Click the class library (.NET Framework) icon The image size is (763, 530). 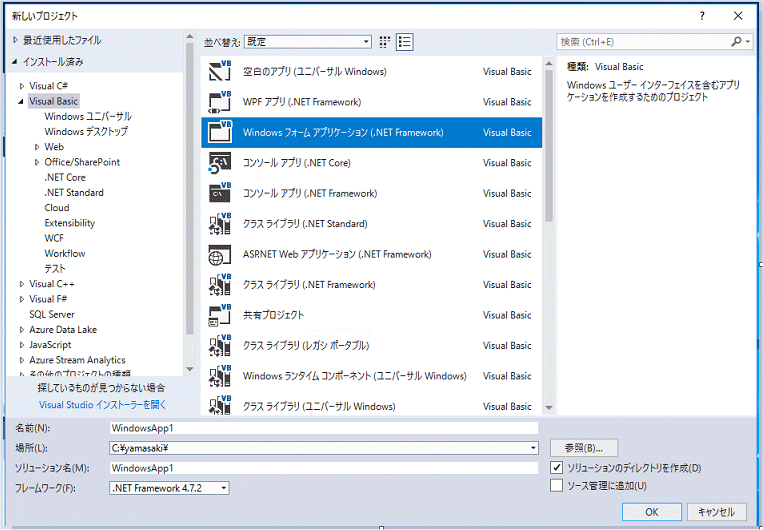(219, 284)
